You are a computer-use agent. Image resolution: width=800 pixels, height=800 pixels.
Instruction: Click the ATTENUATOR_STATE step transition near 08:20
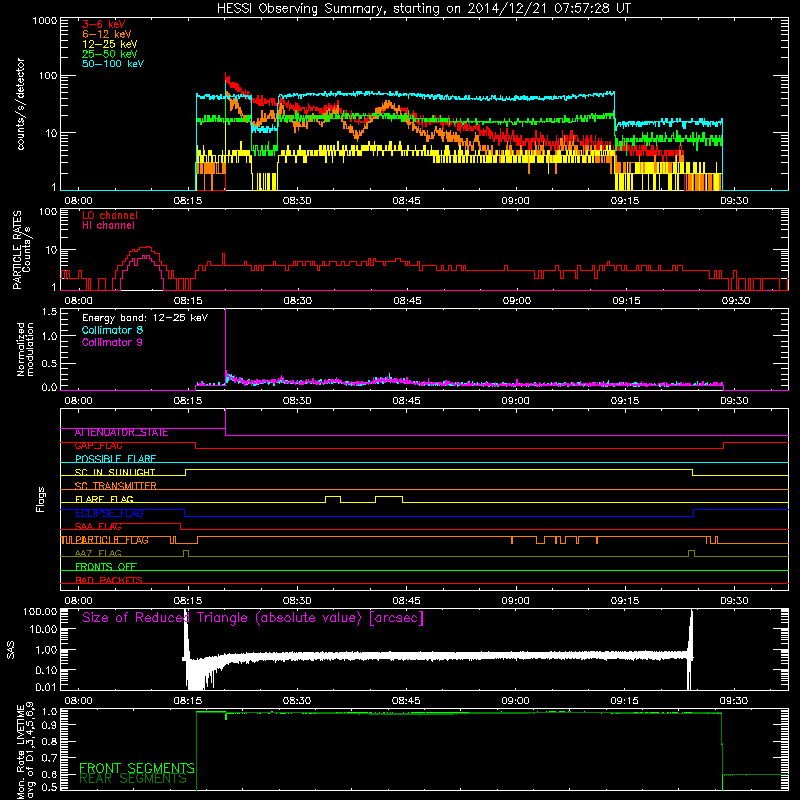(226, 422)
